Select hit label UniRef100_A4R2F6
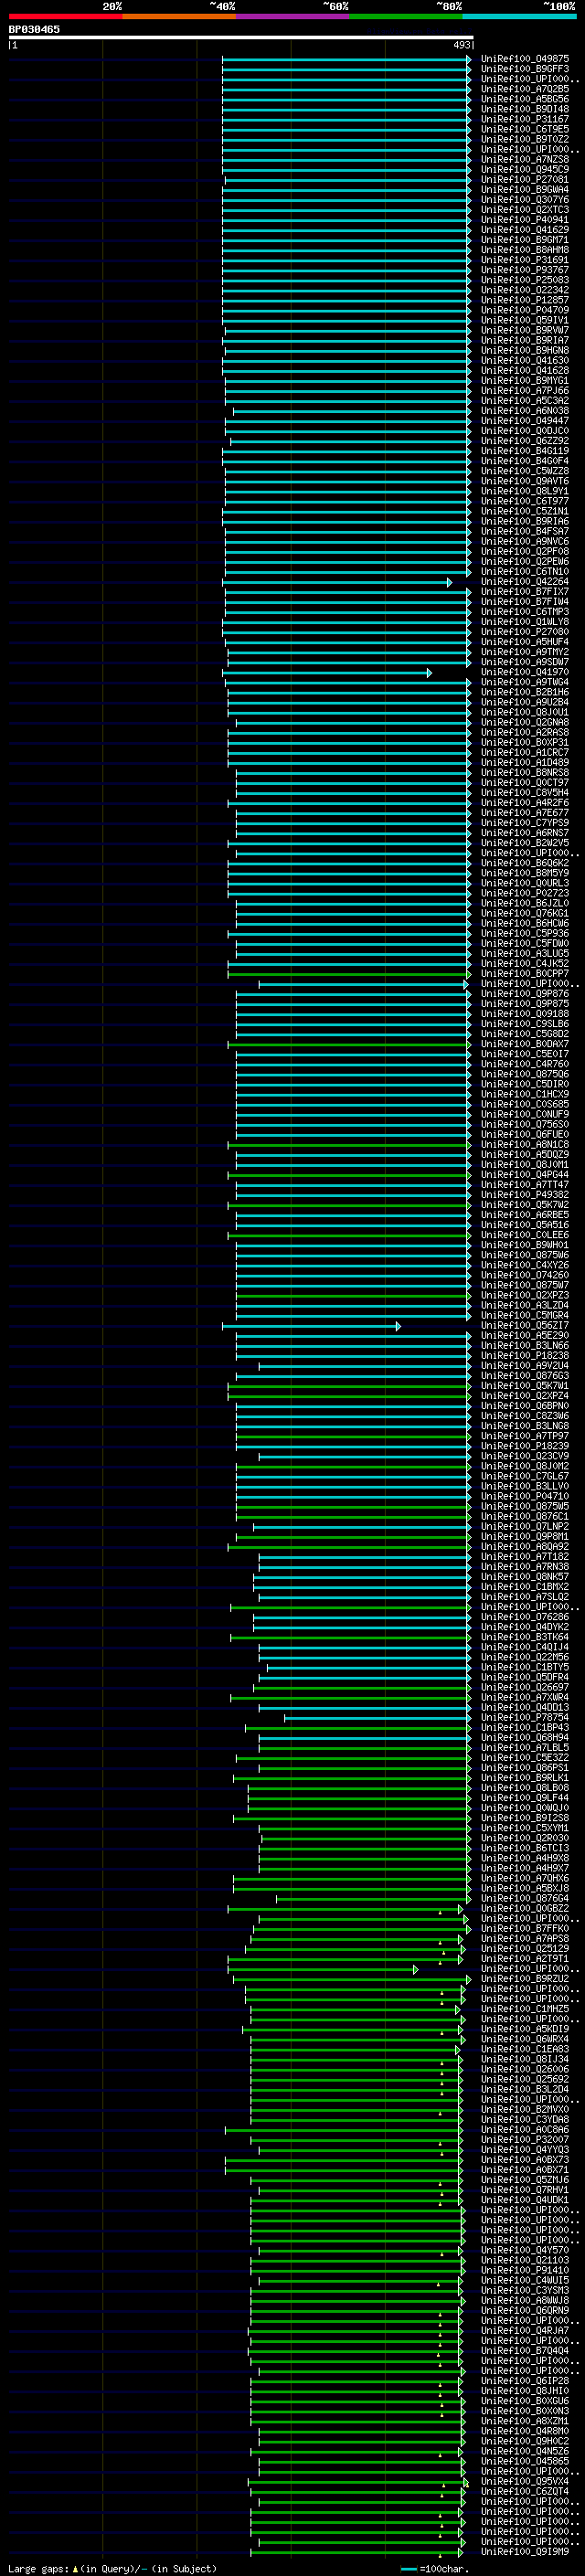Image resolution: width=585 pixels, height=2576 pixels. 524,803
